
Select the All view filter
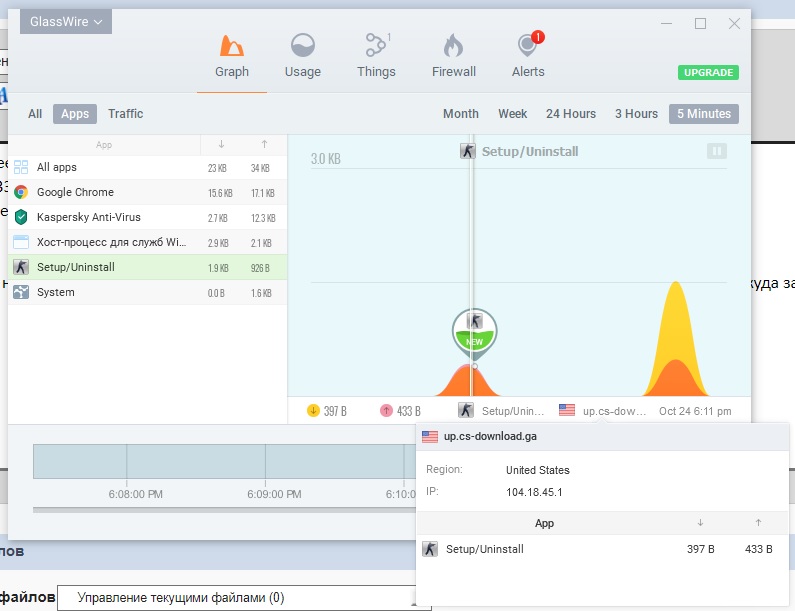35,114
